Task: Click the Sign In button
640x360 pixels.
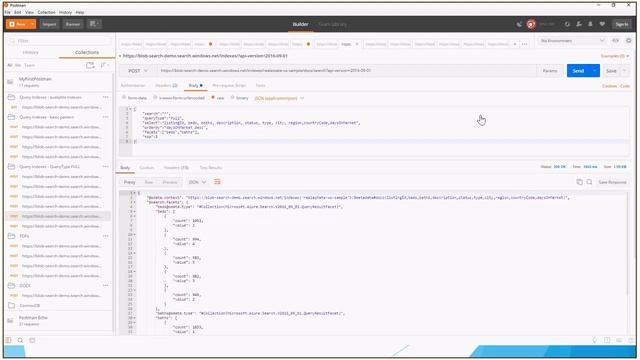Action: coord(622,24)
